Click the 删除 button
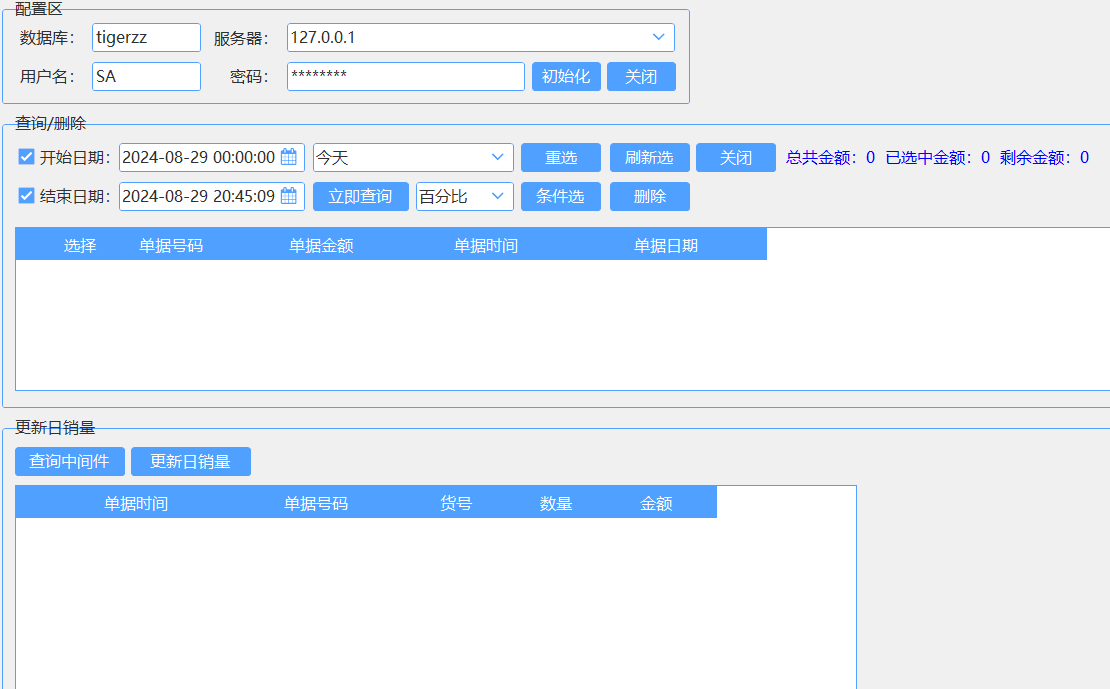Viewport: 1110px width, 689px height. [649, 197]
